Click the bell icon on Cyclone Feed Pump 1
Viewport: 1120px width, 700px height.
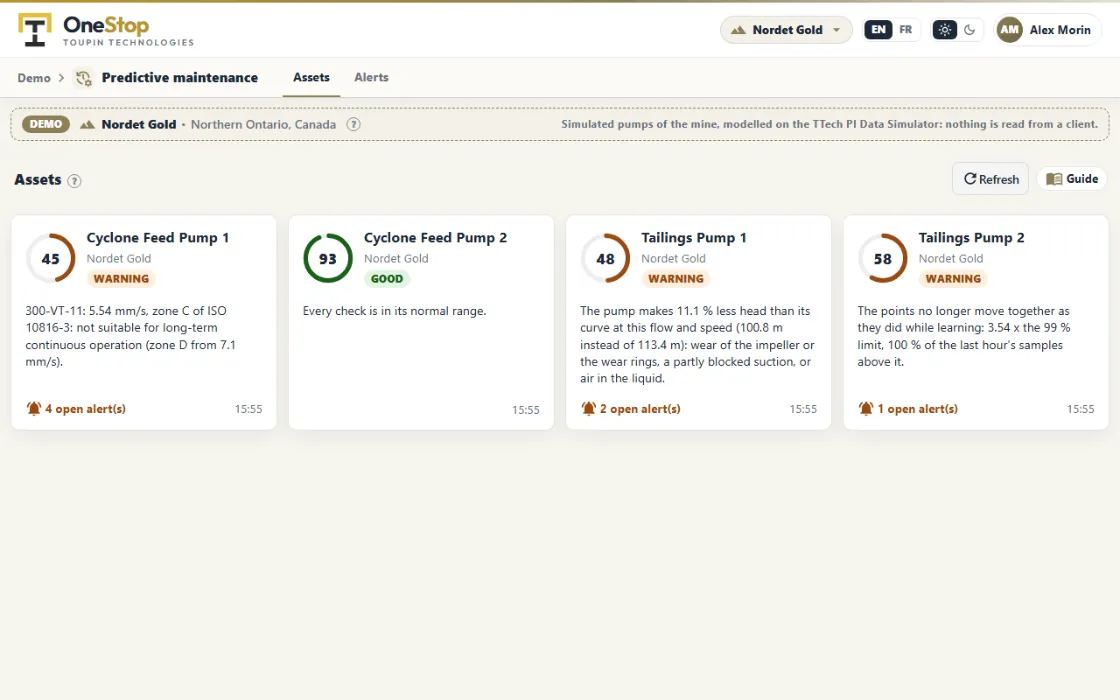click(x=34, y=409)
